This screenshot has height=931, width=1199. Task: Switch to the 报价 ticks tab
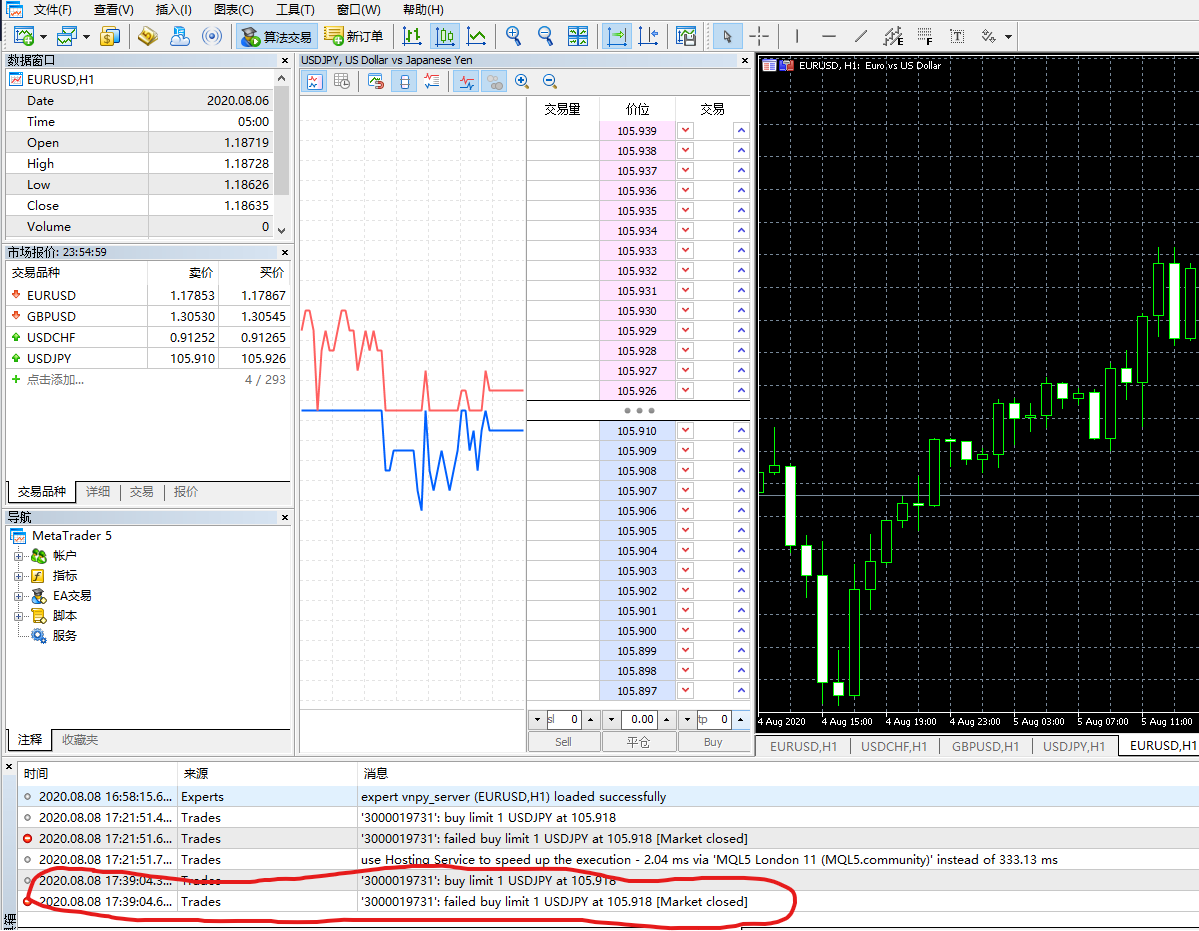[x=186, y=491]
